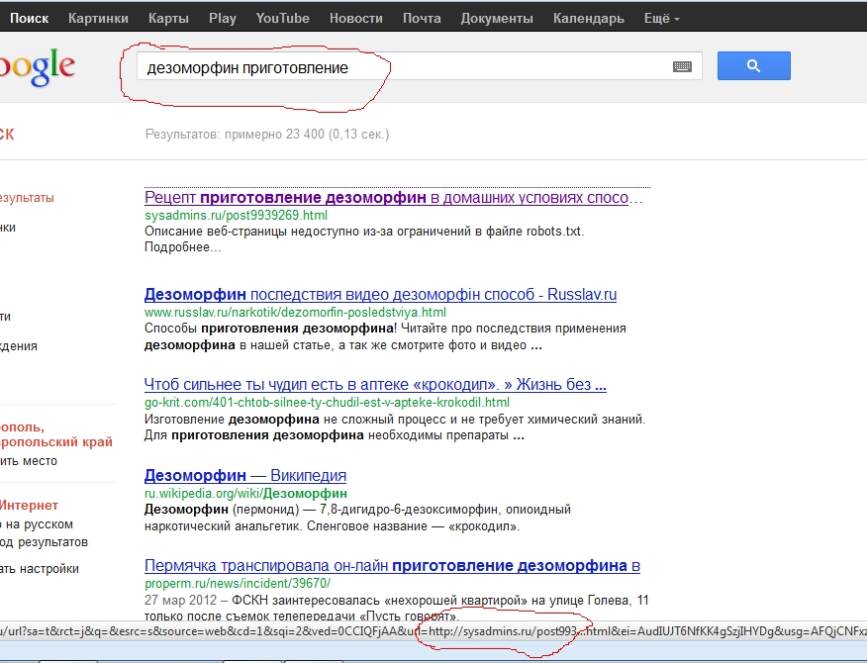Image resolution: width=867 pixels, height=663 pixels.
Task: Click the sysadmins.ru/post9939269.html green URL
Action: 236,215
